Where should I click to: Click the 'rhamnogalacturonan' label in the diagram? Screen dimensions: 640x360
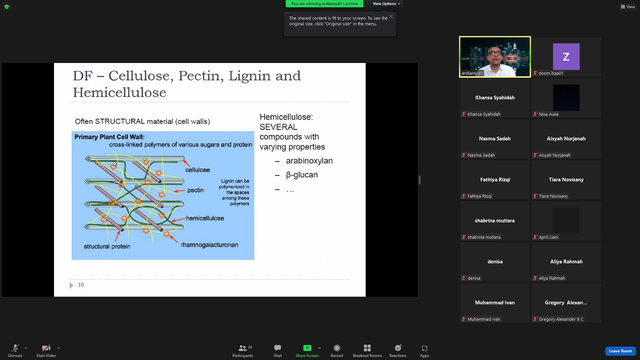pos(209,245)
